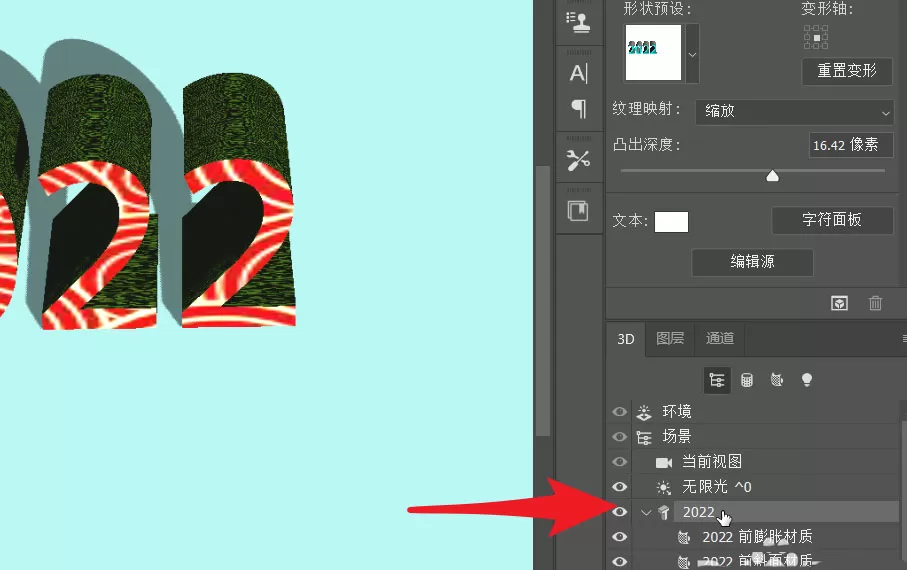Select the 2022 mesh row

coord(766,512)
